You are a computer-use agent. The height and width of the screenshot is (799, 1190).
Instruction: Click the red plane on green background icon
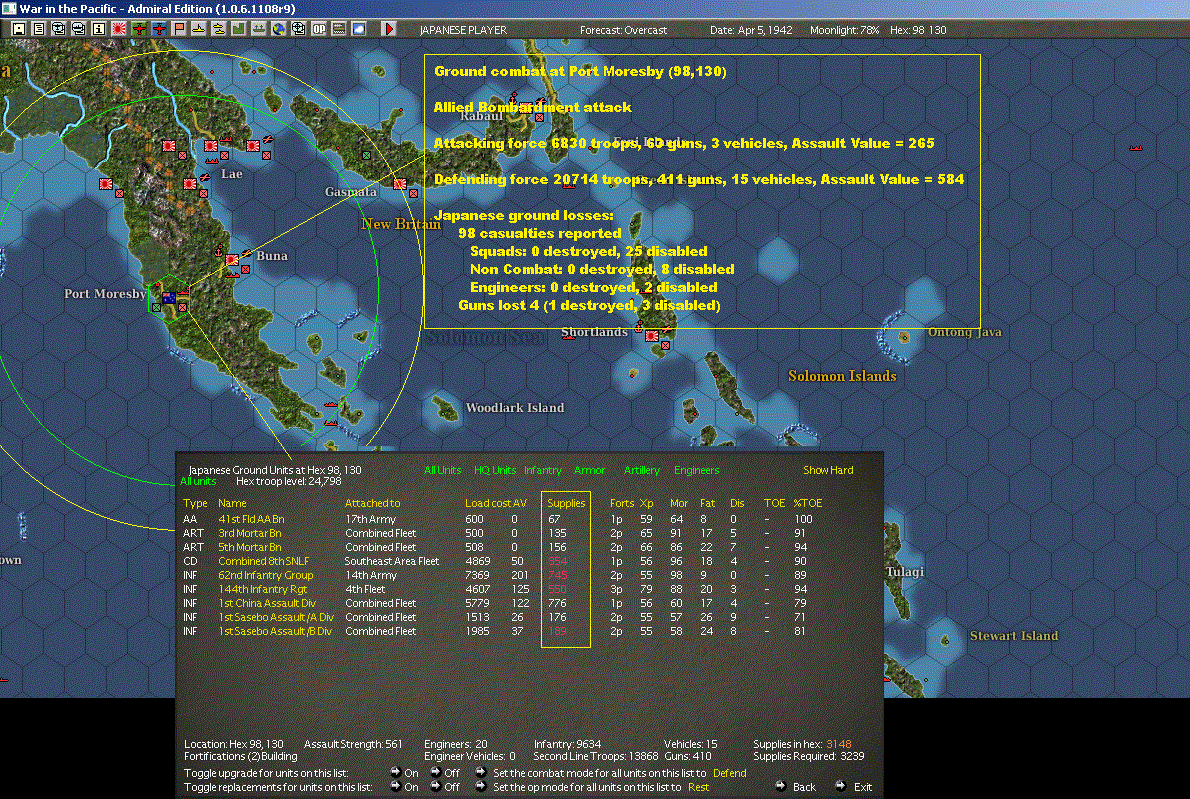(139, 29)
